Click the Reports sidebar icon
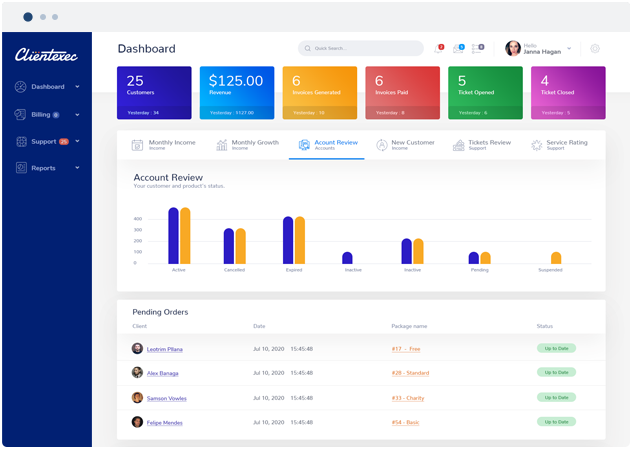The width and height of the screenshot is (632, 449). (x=21, y=168)
